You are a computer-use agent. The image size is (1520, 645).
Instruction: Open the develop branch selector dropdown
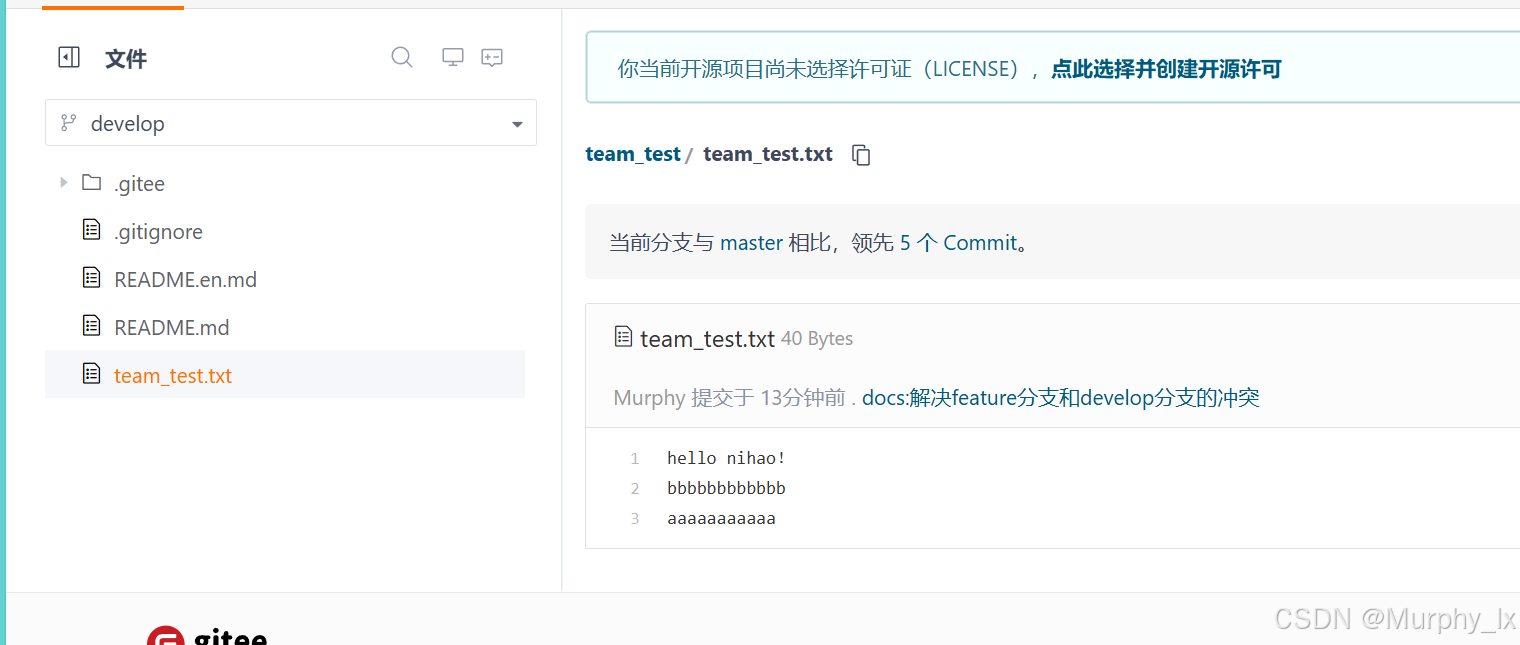[291, 123]
